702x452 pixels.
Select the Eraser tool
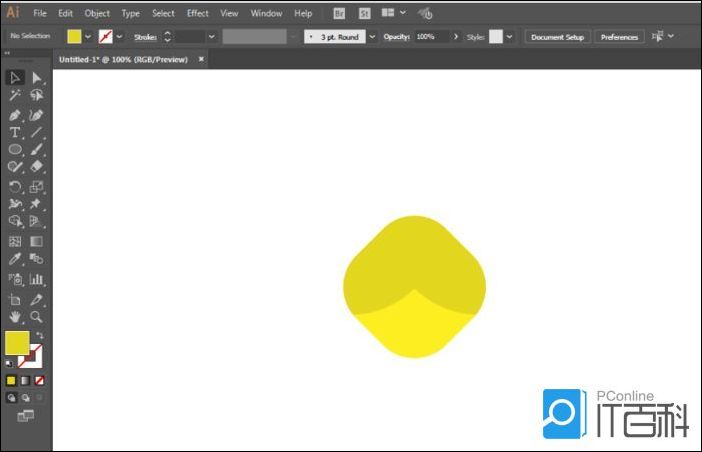click(x=37, y=166)
